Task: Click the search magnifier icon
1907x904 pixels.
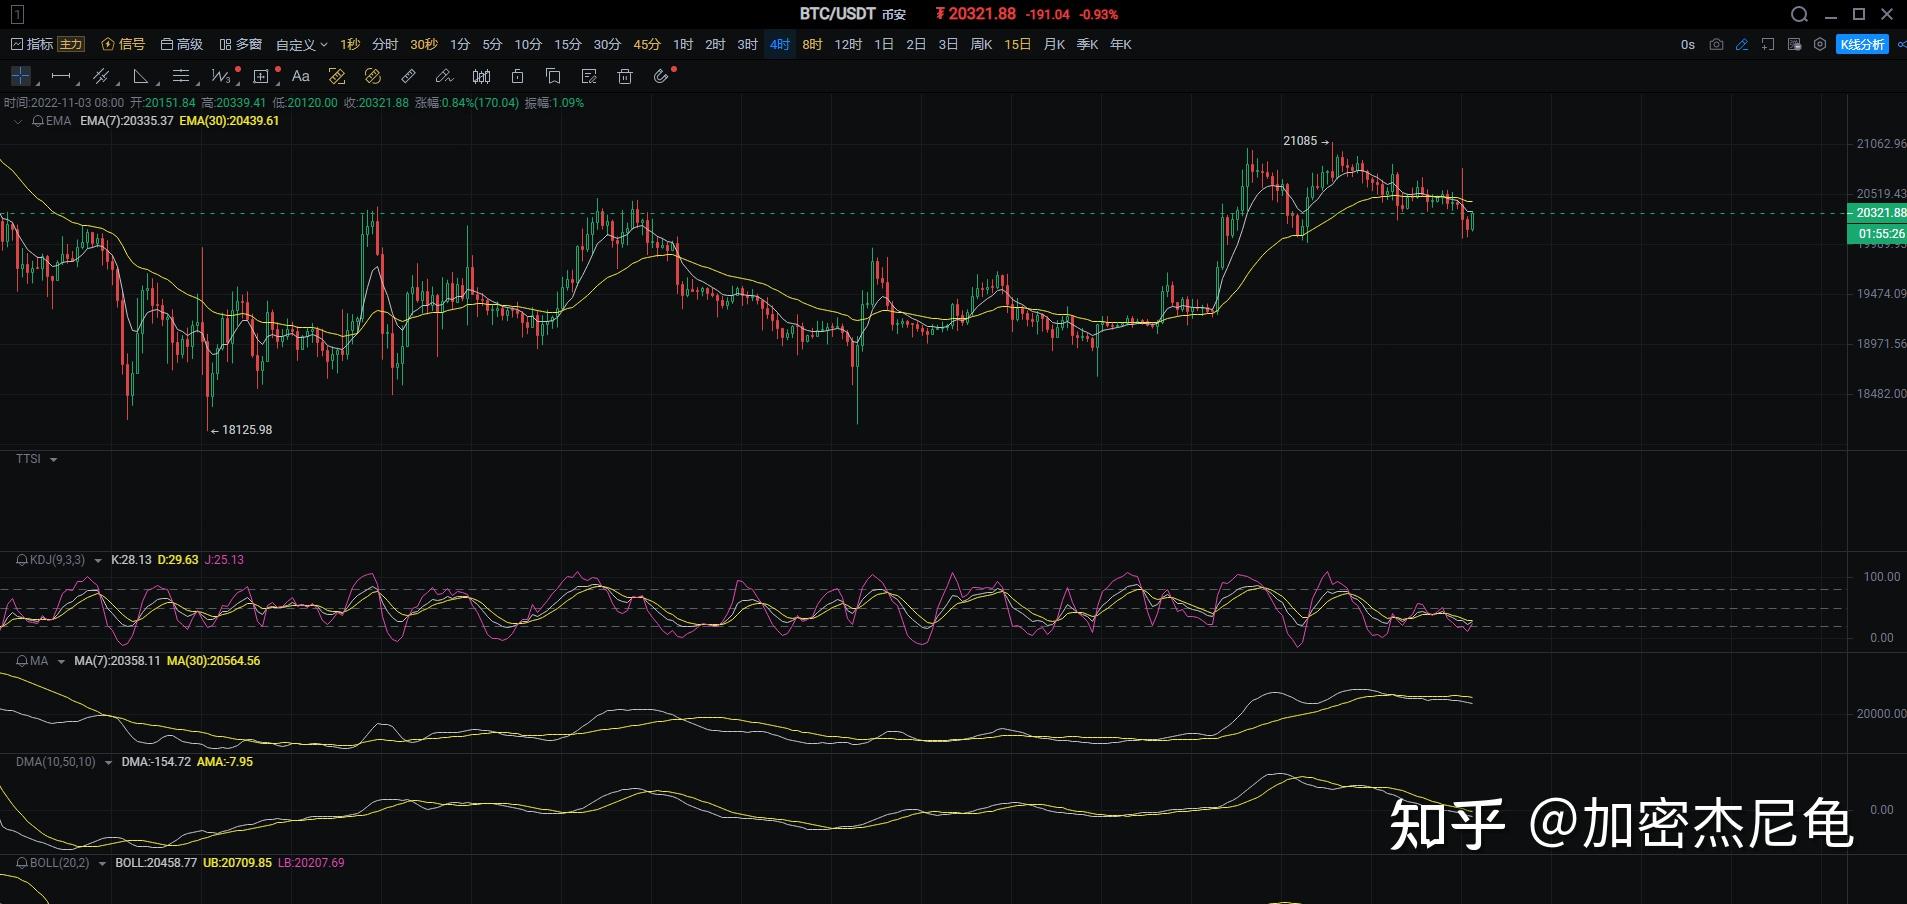Action: pos(1799,14)
